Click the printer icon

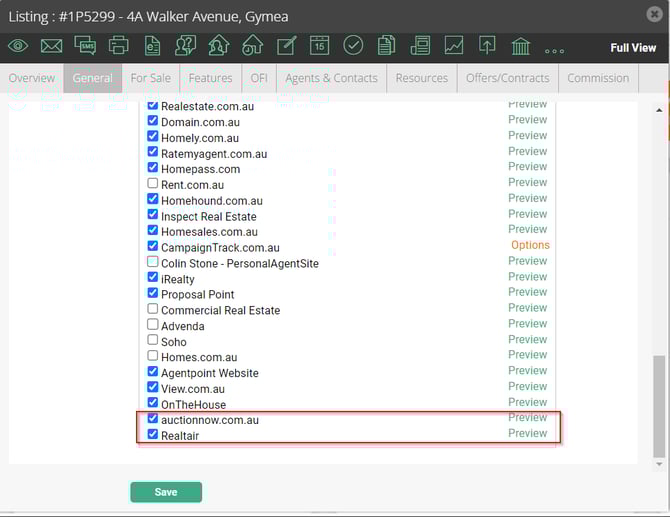point(118,45)
